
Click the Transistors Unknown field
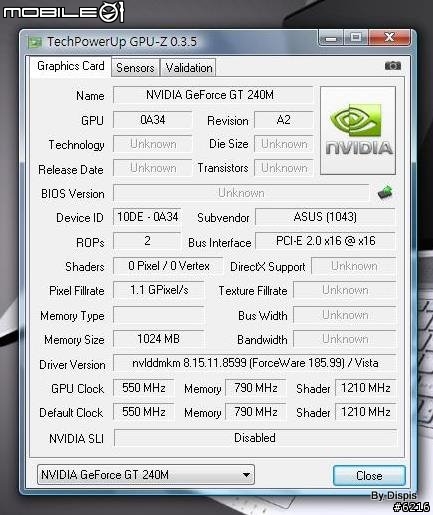click(284, 168)
